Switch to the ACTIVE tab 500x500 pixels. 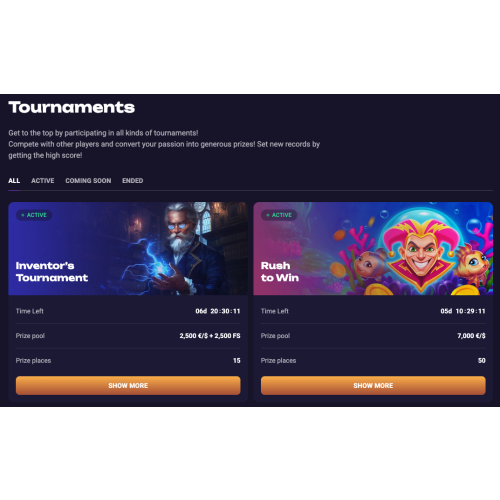coord(43,181)
